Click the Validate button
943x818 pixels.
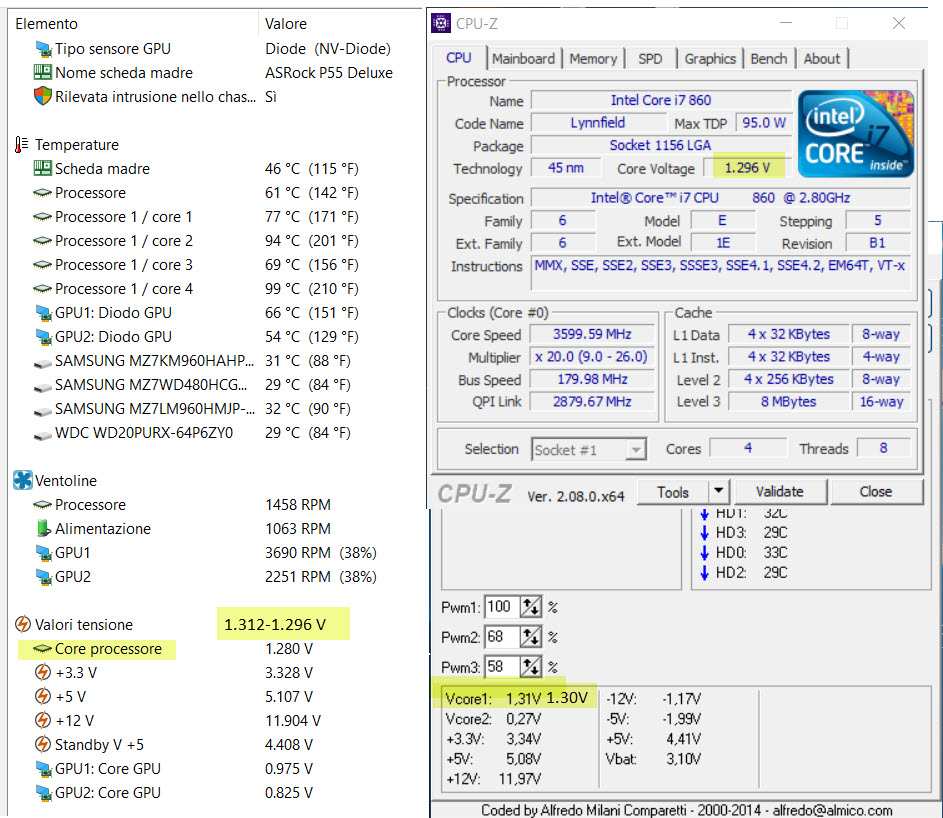[x=780, y=492]
